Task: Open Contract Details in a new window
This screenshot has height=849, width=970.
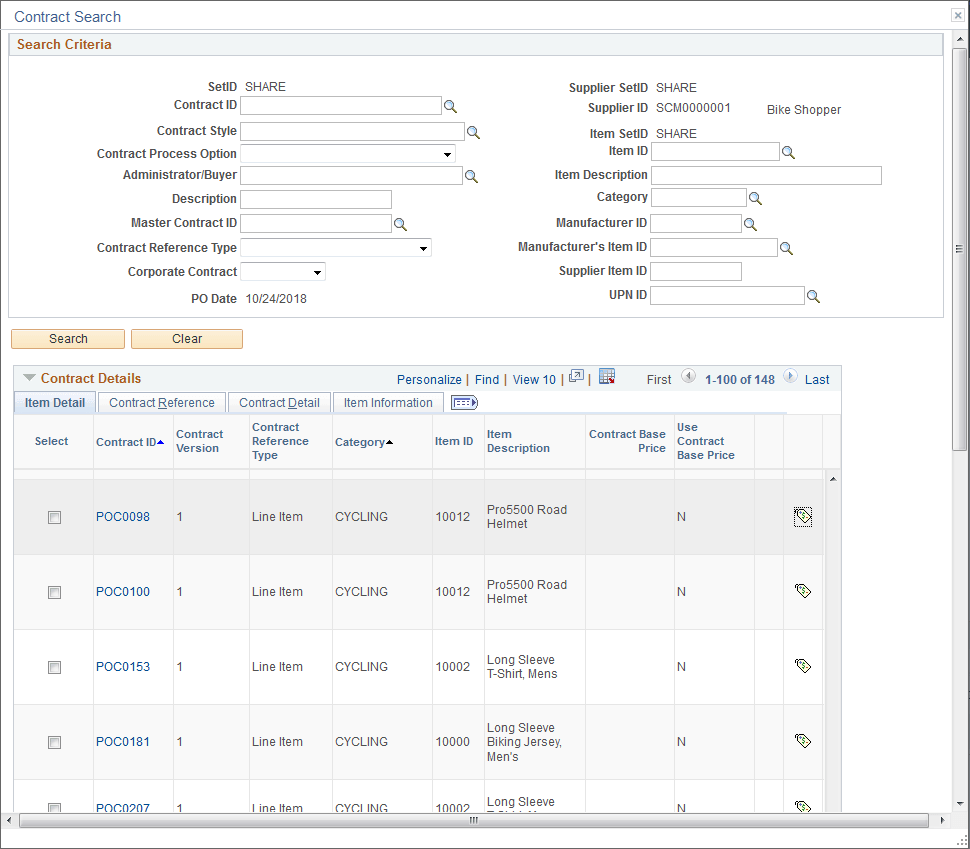Action: pos(576,377)
